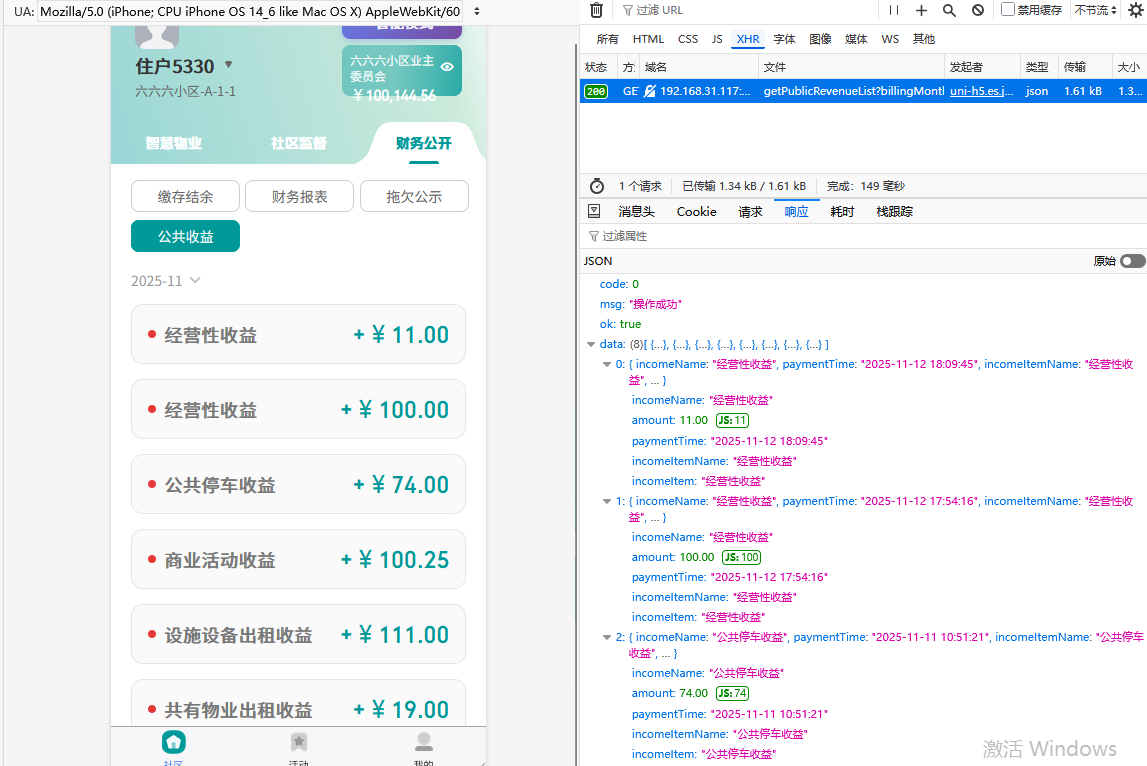The width and height of the screenshot is (1147, 766).
Task: Toggle balance visibility eye icon
Action: click(447, 67)
